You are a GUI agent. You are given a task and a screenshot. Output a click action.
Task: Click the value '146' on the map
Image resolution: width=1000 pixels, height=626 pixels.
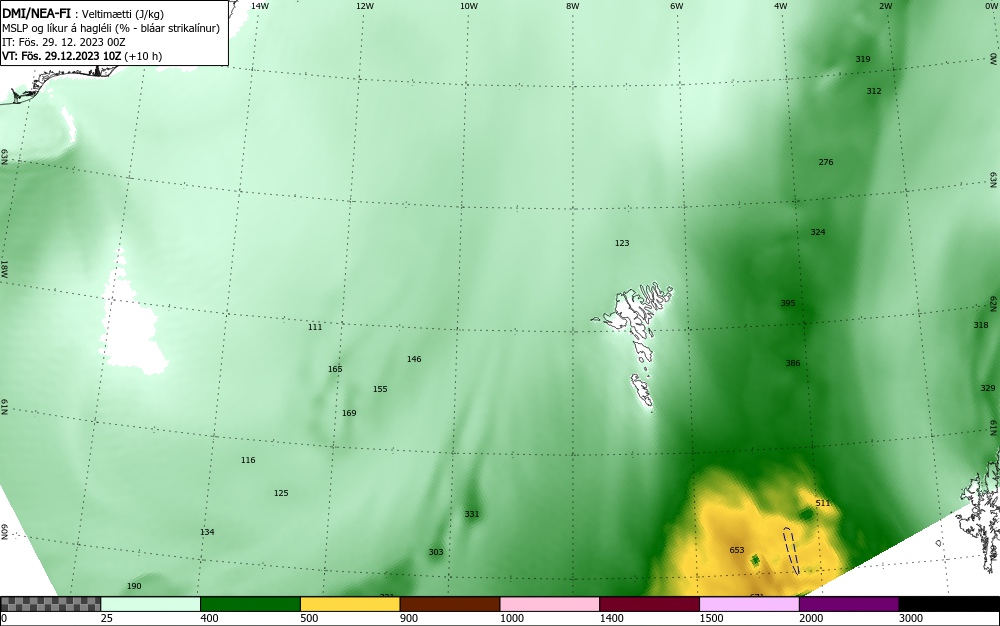pos(414,359)
